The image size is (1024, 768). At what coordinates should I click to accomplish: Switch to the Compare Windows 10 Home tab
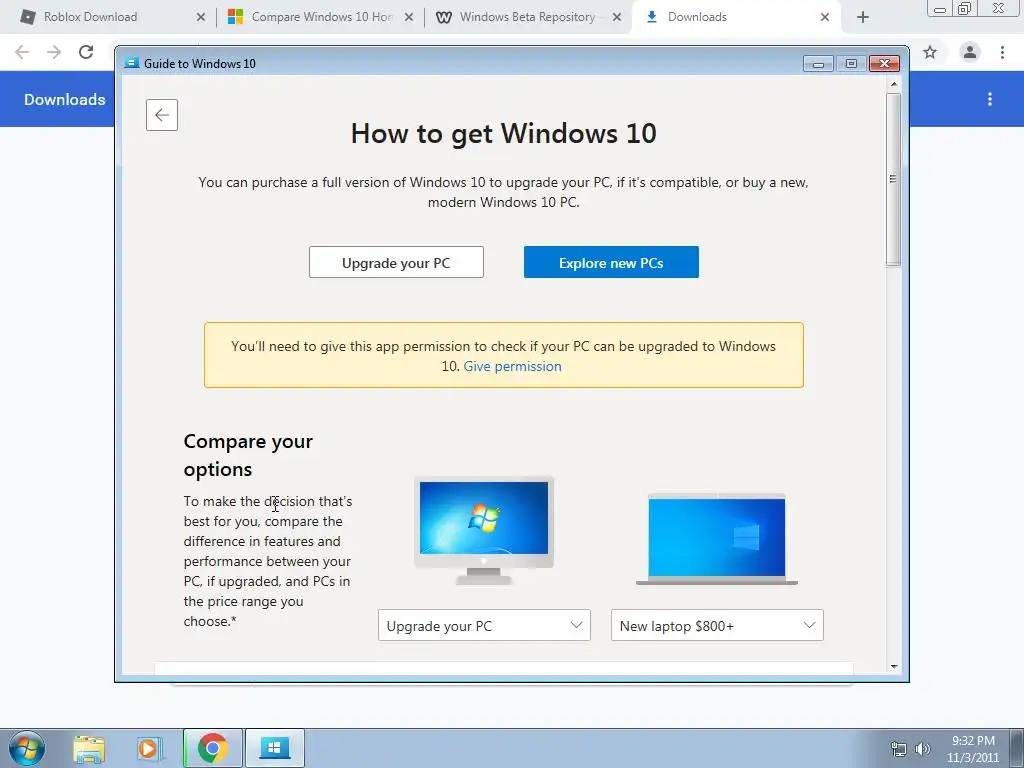(321, 17)
